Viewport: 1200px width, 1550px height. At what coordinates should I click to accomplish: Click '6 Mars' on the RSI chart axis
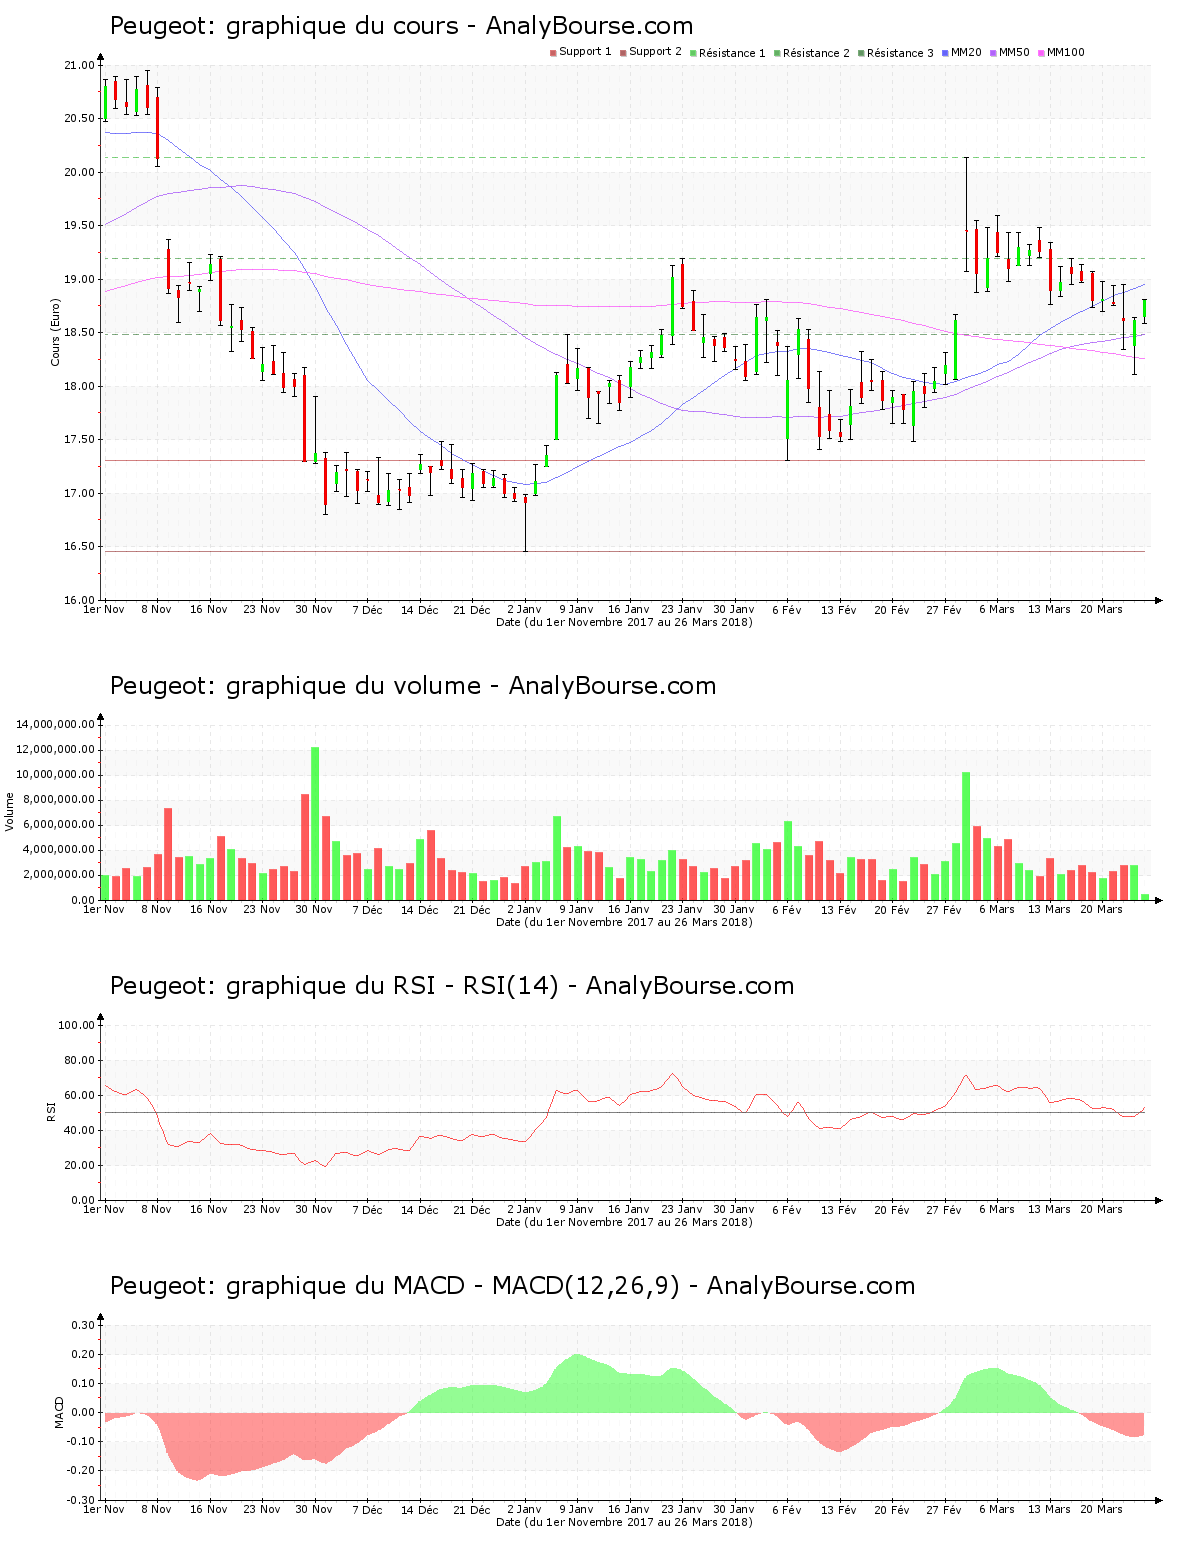tap(996, 1210)
